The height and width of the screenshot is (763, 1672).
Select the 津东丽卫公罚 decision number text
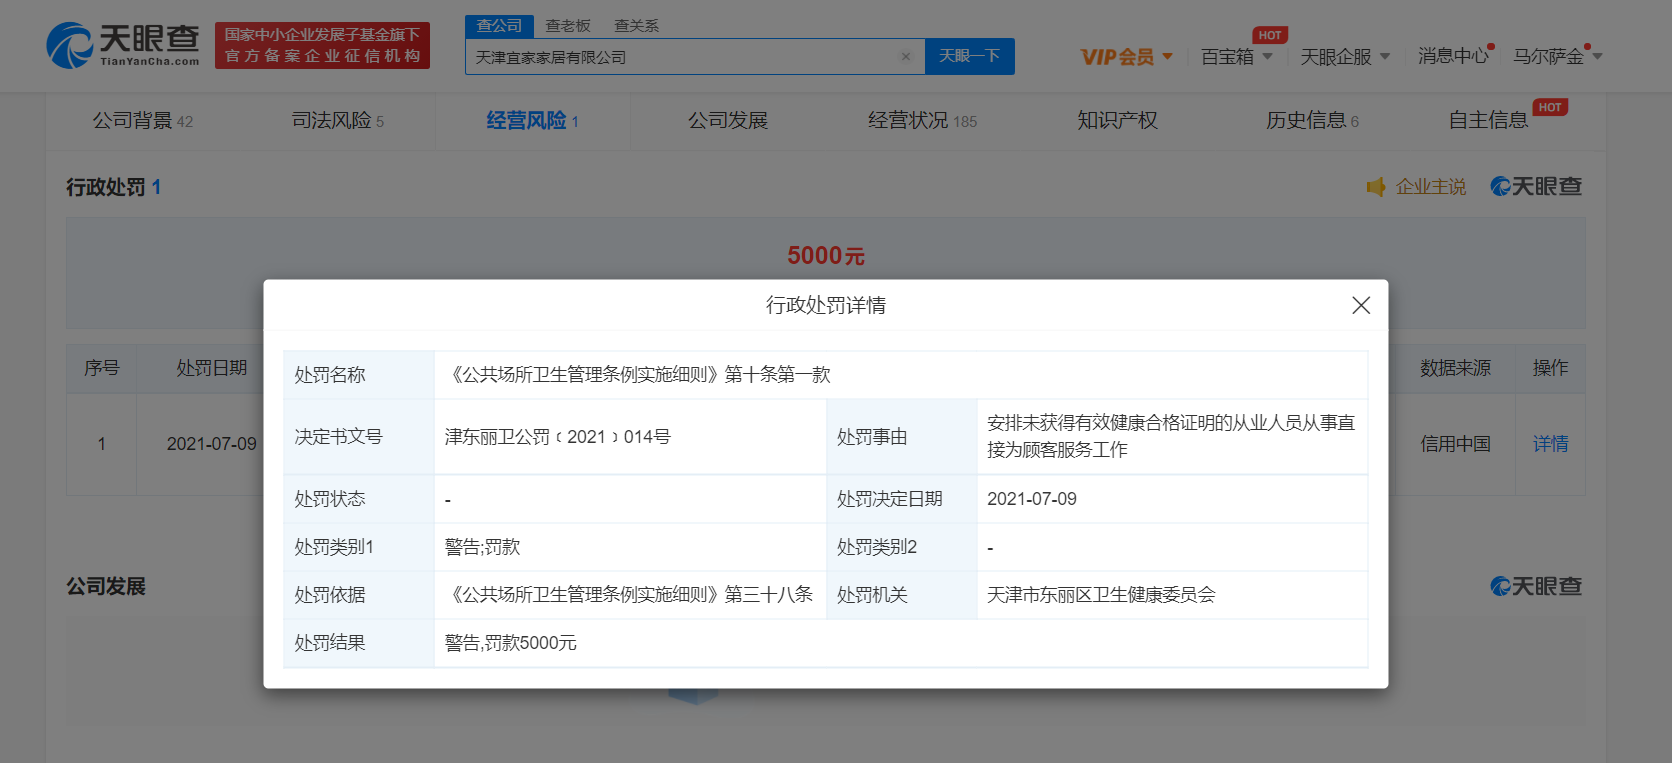(558, 437)
